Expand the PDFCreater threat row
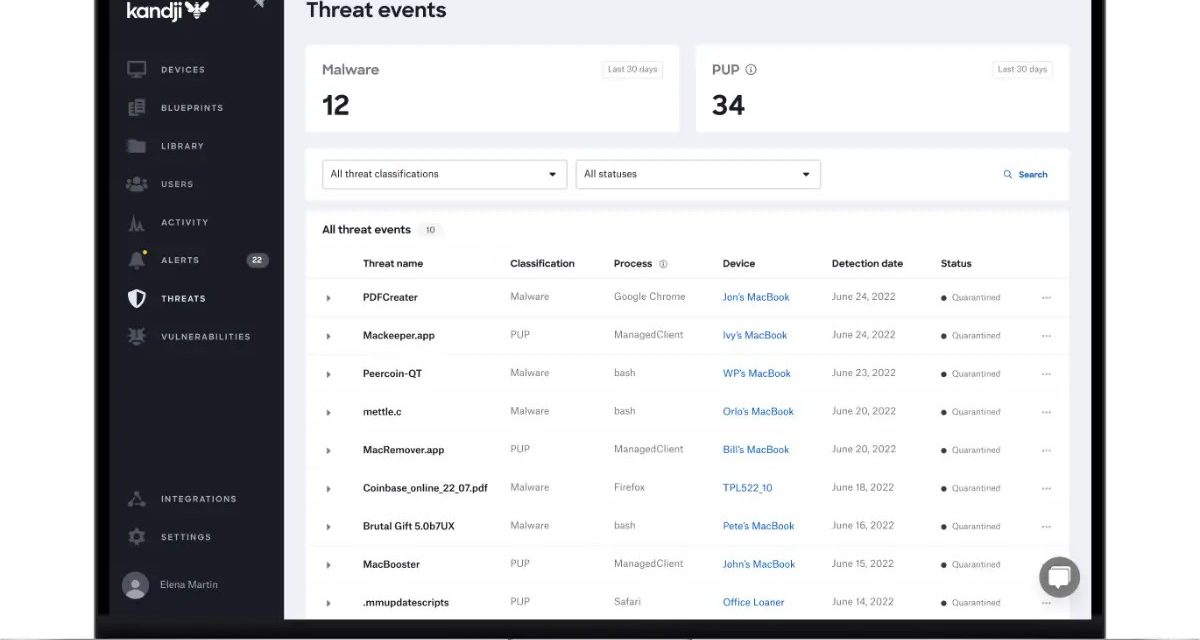Image resolution: width=1200 pixels, height=640 pixels. 328,298
